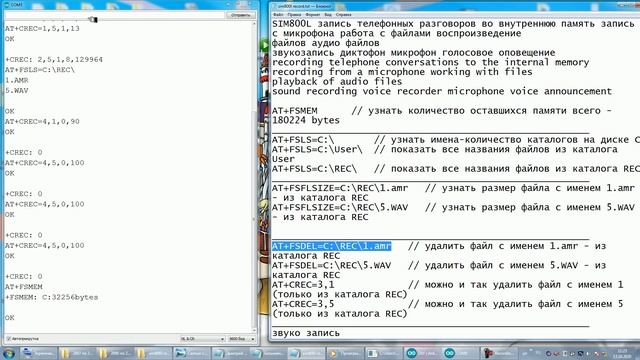Open the line ending dropdown in the serial monitor
Viewport: 640px width, 360px height.
[x=202, y=339]
